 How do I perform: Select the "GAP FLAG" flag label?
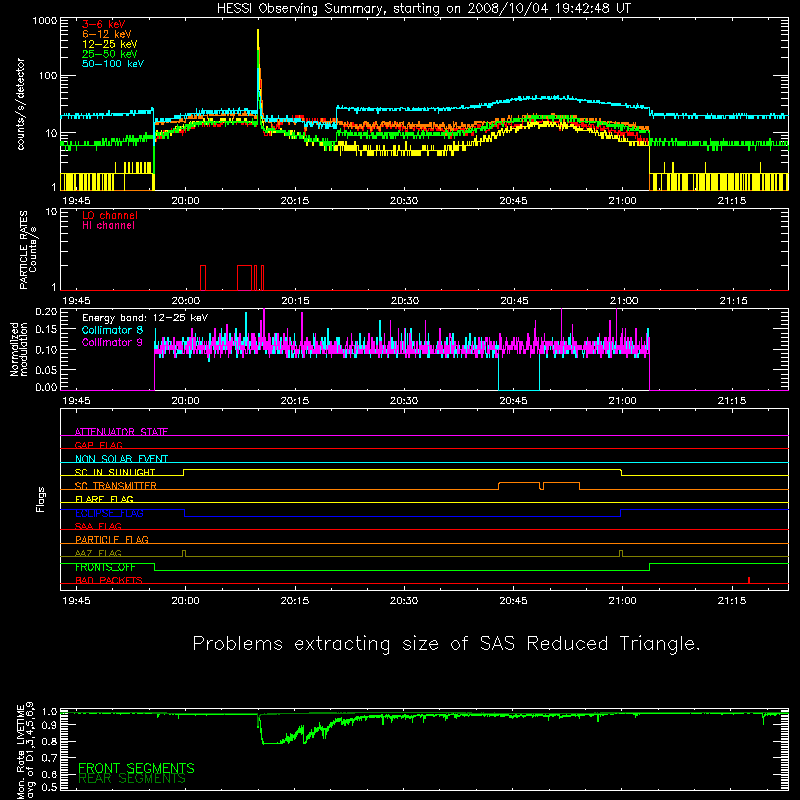[98, 445]
